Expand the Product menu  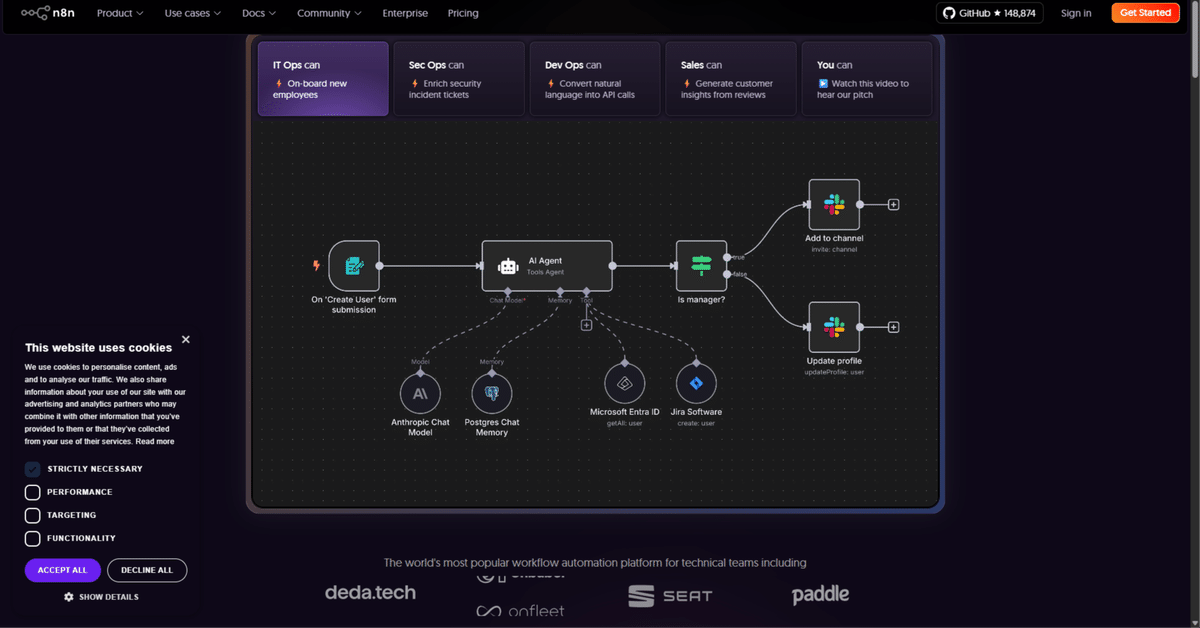pos(120,13)
